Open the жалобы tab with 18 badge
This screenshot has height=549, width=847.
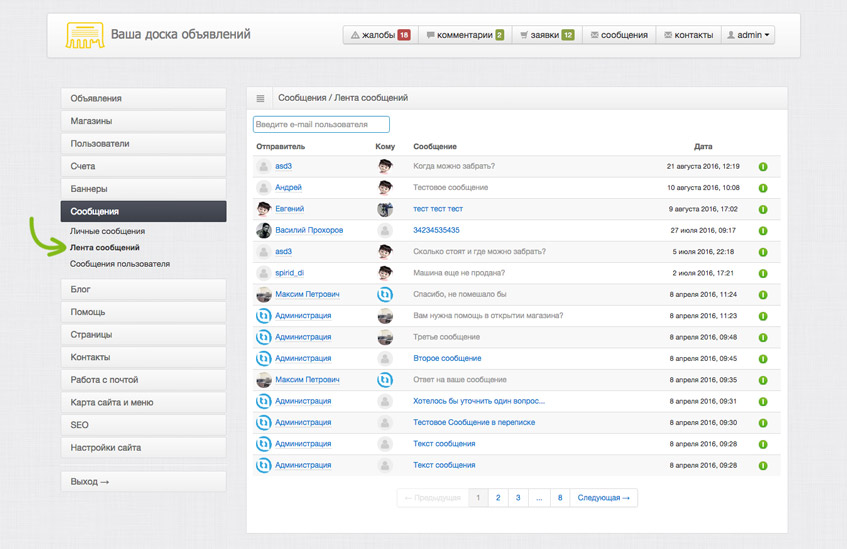tap(381, 35)
